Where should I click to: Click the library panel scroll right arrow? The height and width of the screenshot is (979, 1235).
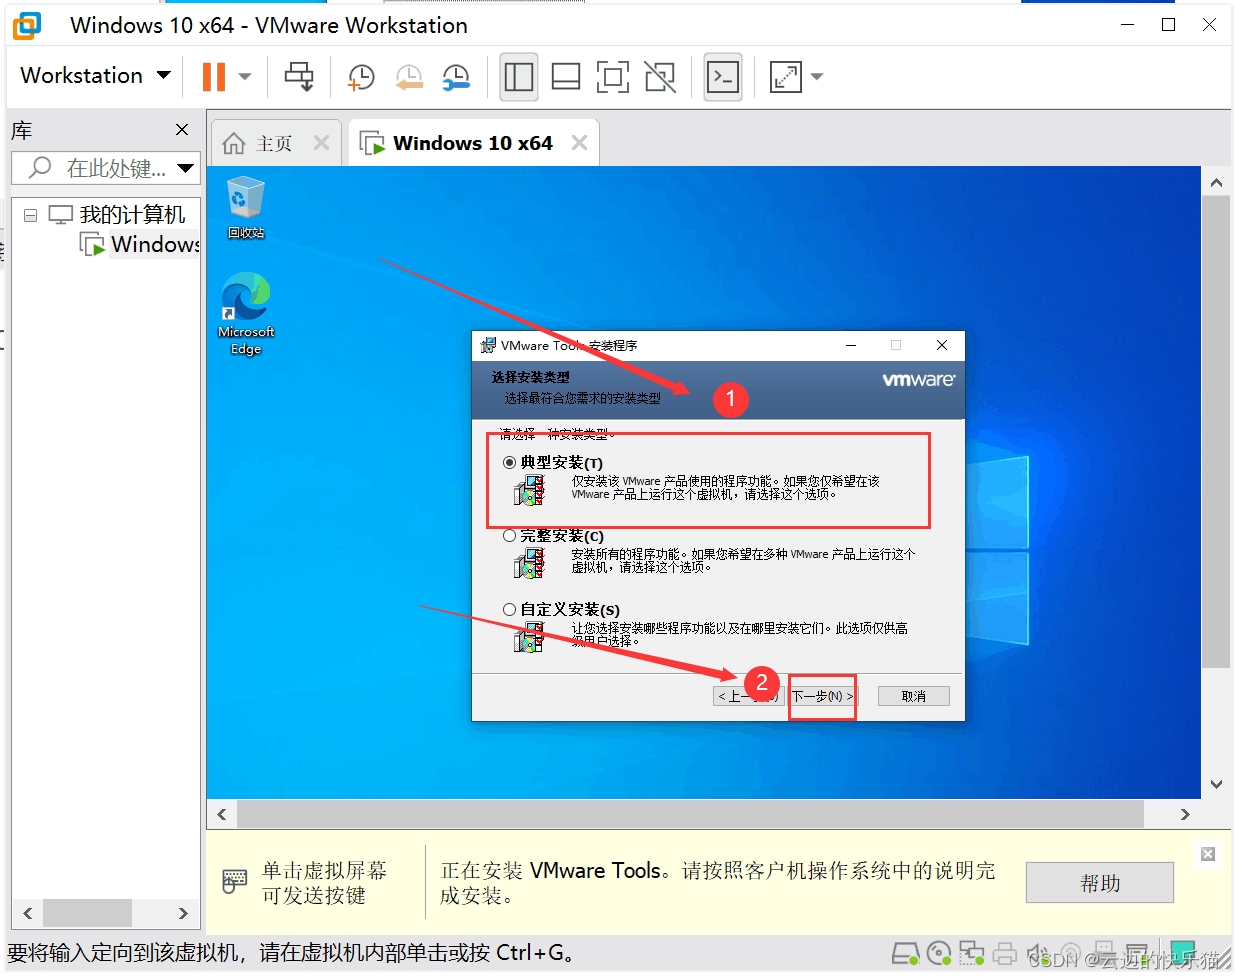tap(183, 913)
